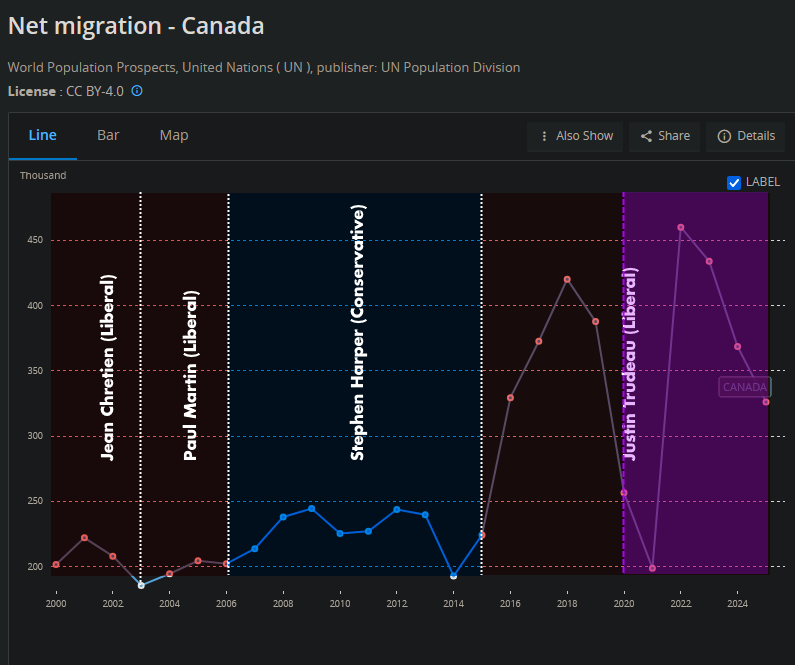This screenshot has width=795, height=665.
Task: Click the info icon beside CC BY-4.0
Action: (137, 91)
